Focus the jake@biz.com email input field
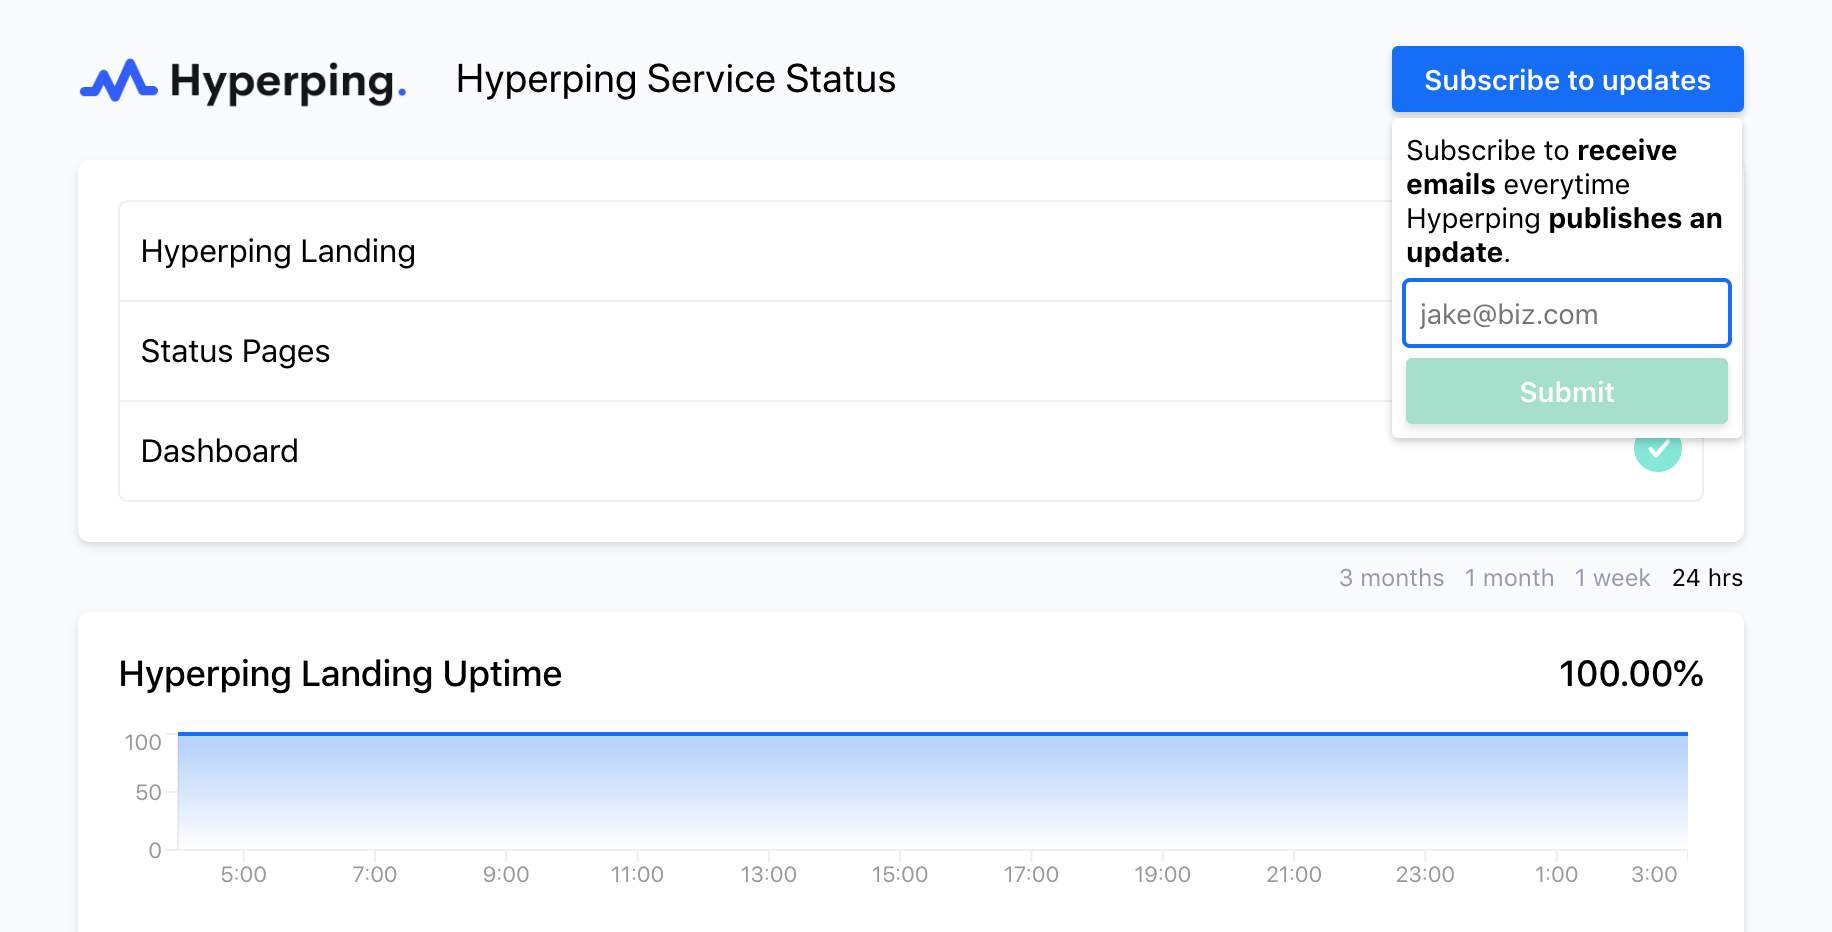The height and width of the screenshot is (932, 1832). coord(1566,314)
